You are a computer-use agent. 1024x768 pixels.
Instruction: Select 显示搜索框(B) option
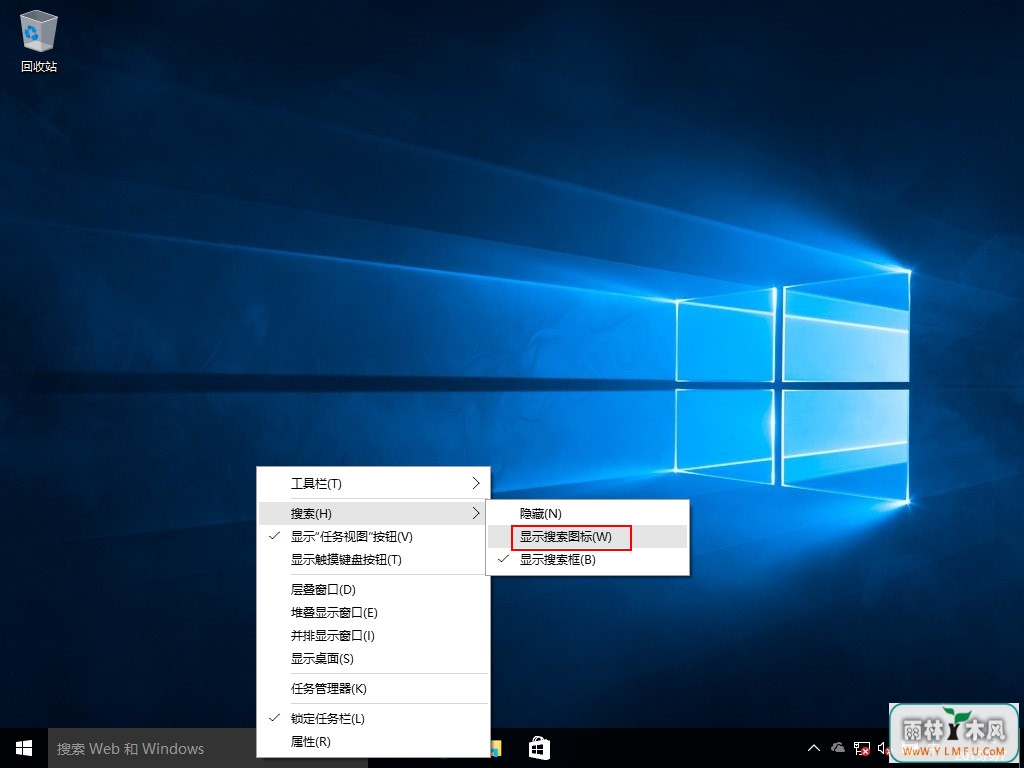(x=587, y=560)
